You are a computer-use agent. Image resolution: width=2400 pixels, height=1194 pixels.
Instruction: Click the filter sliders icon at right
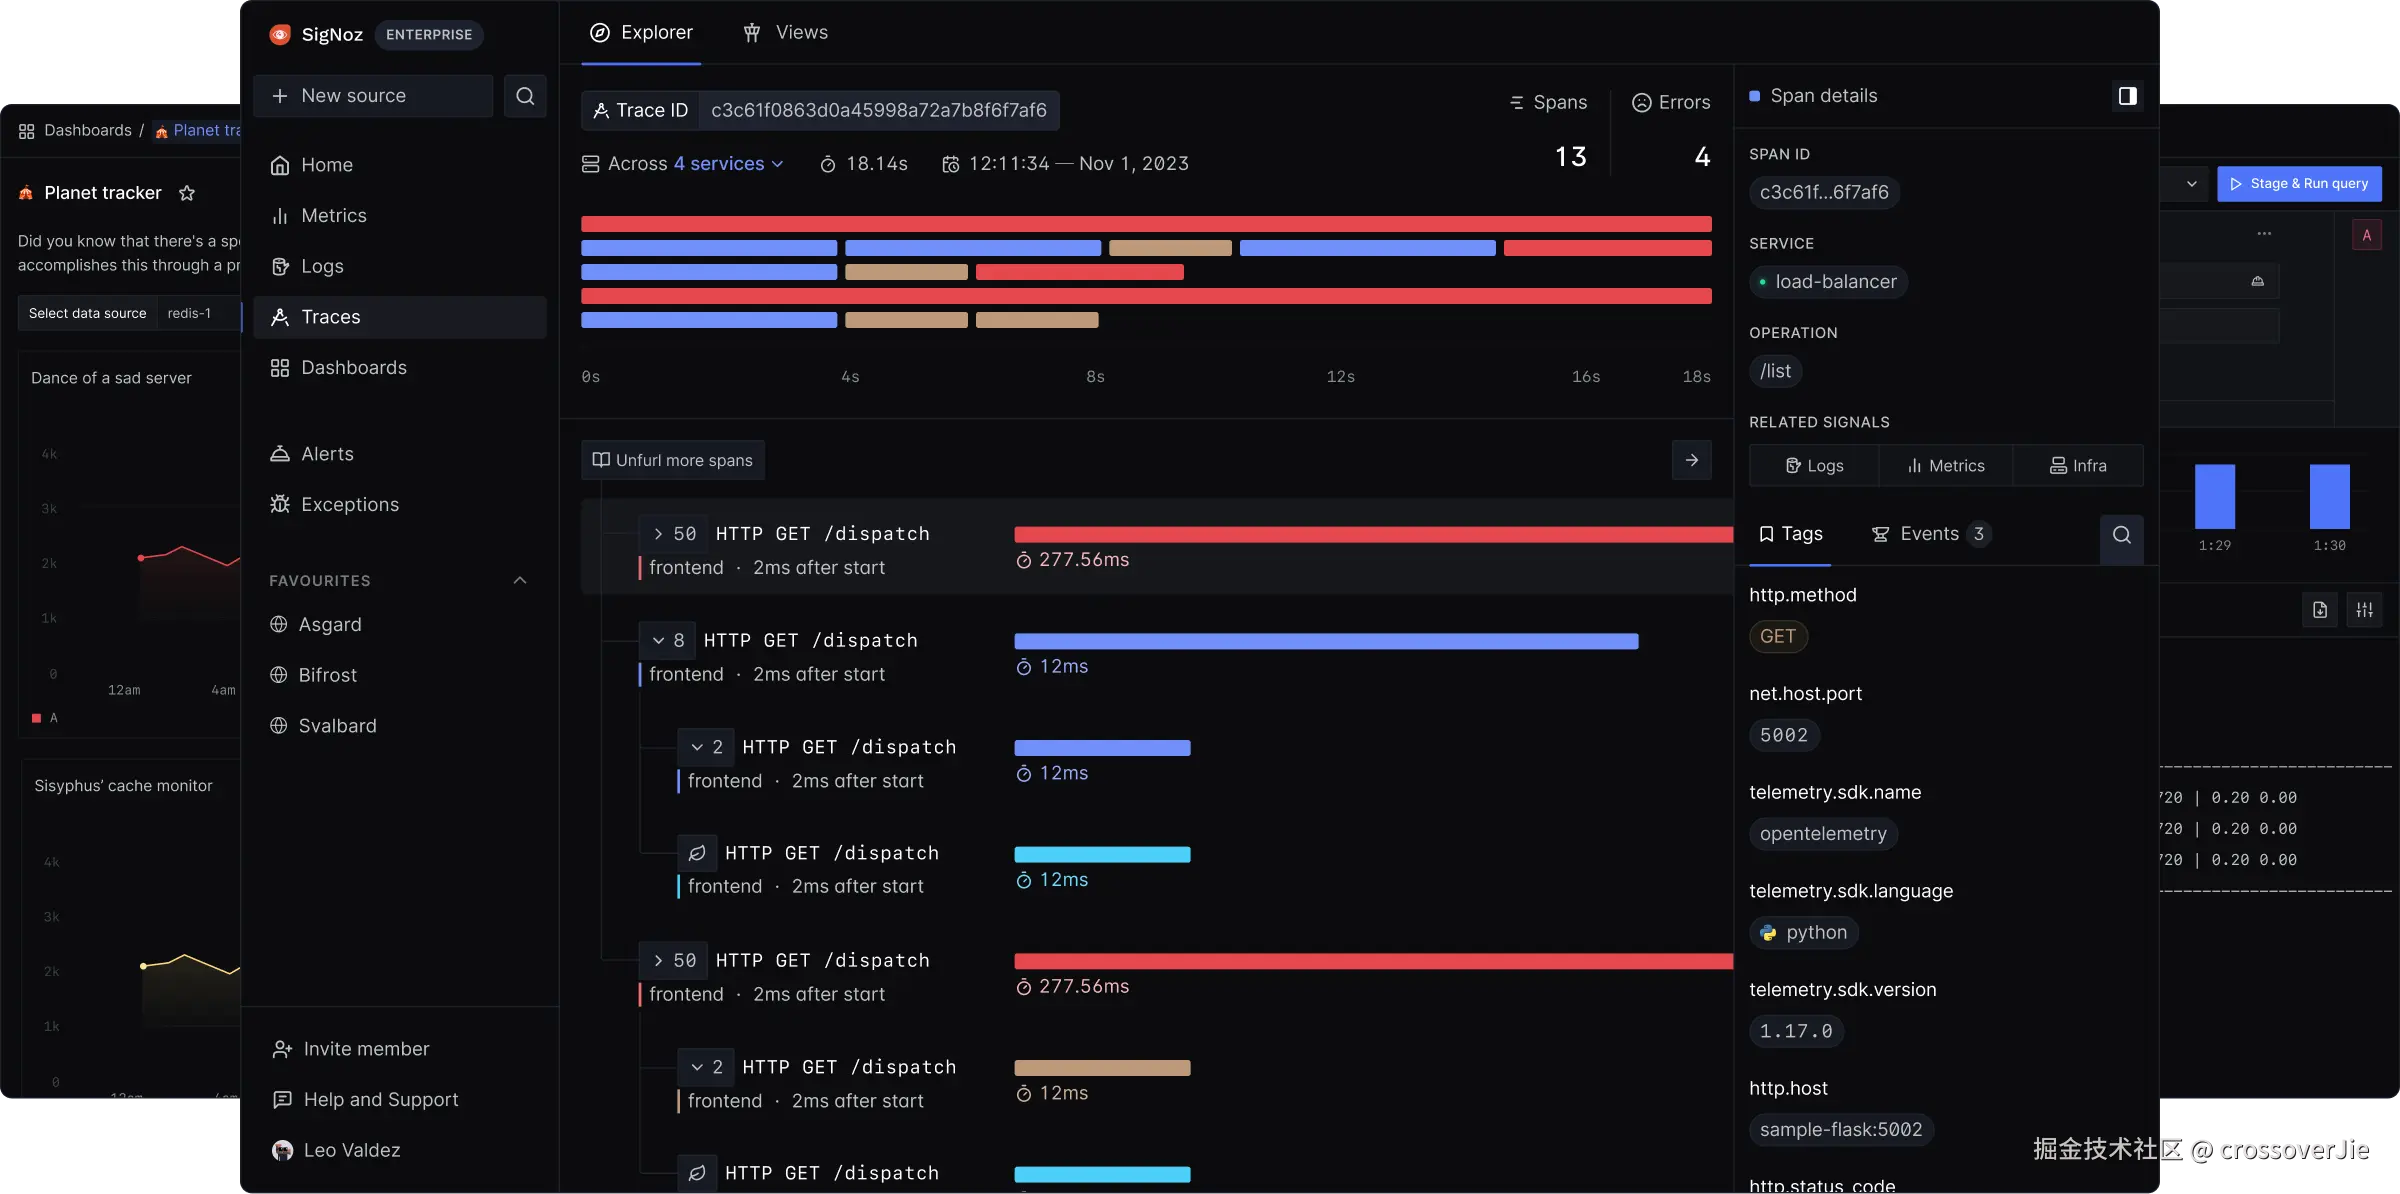click(2364, 610)
